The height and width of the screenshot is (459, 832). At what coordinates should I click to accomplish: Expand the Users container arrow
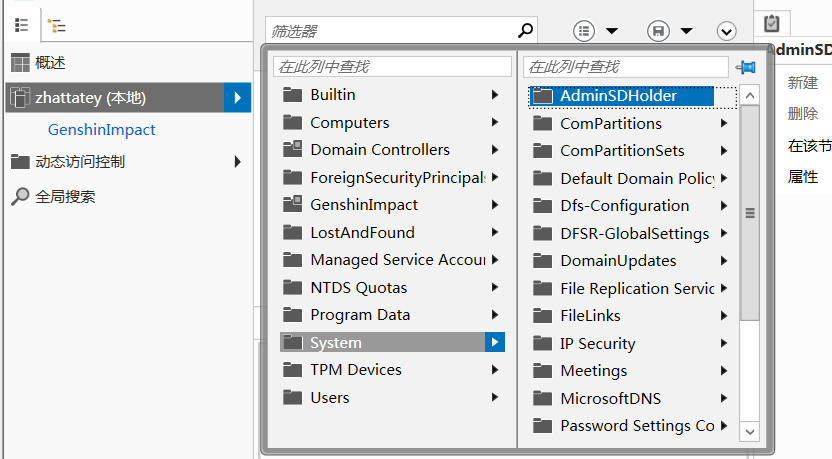pos(494,397)
